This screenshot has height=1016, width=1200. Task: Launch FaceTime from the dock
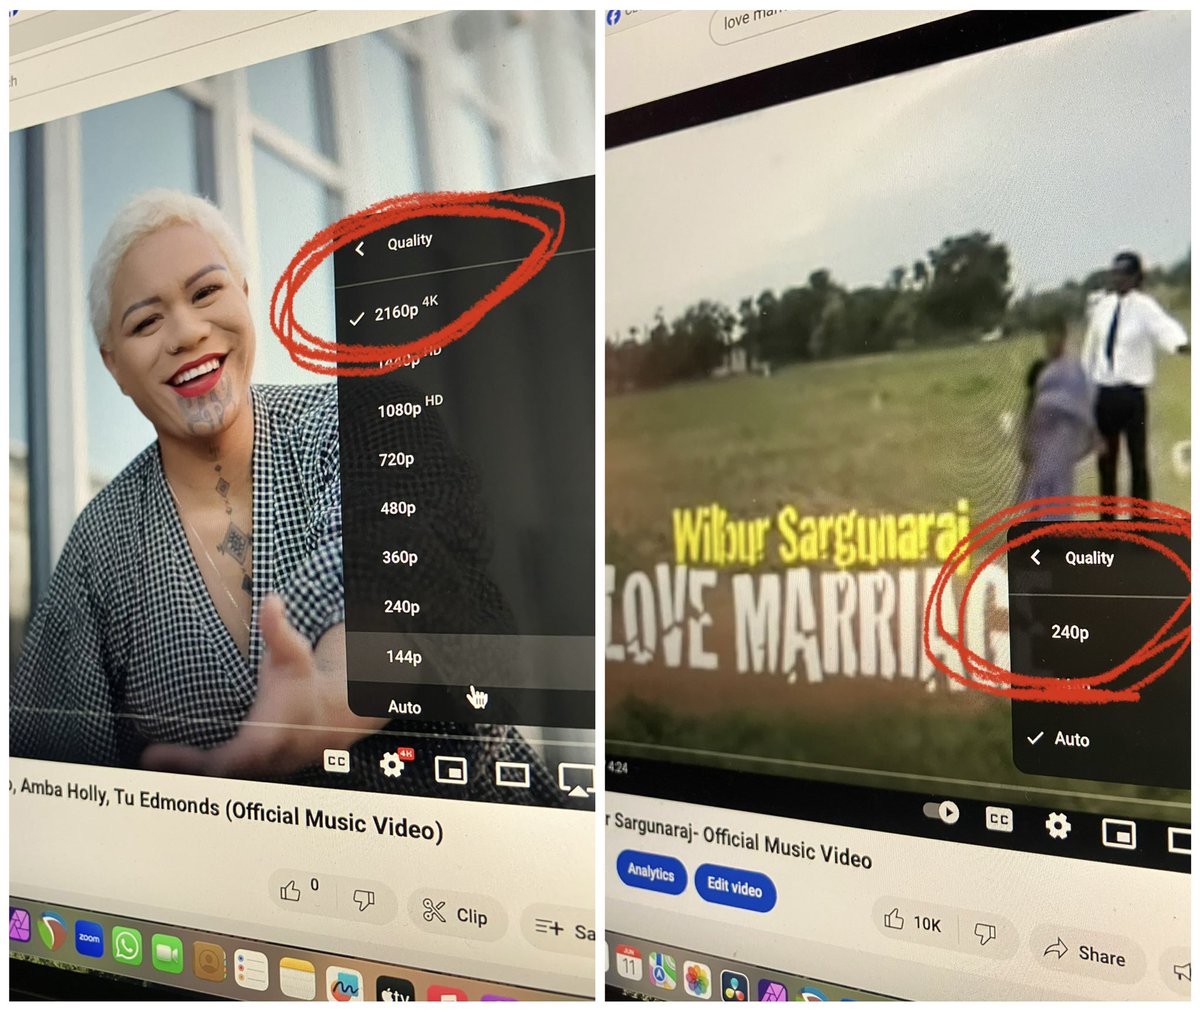[x=167, y=952]
